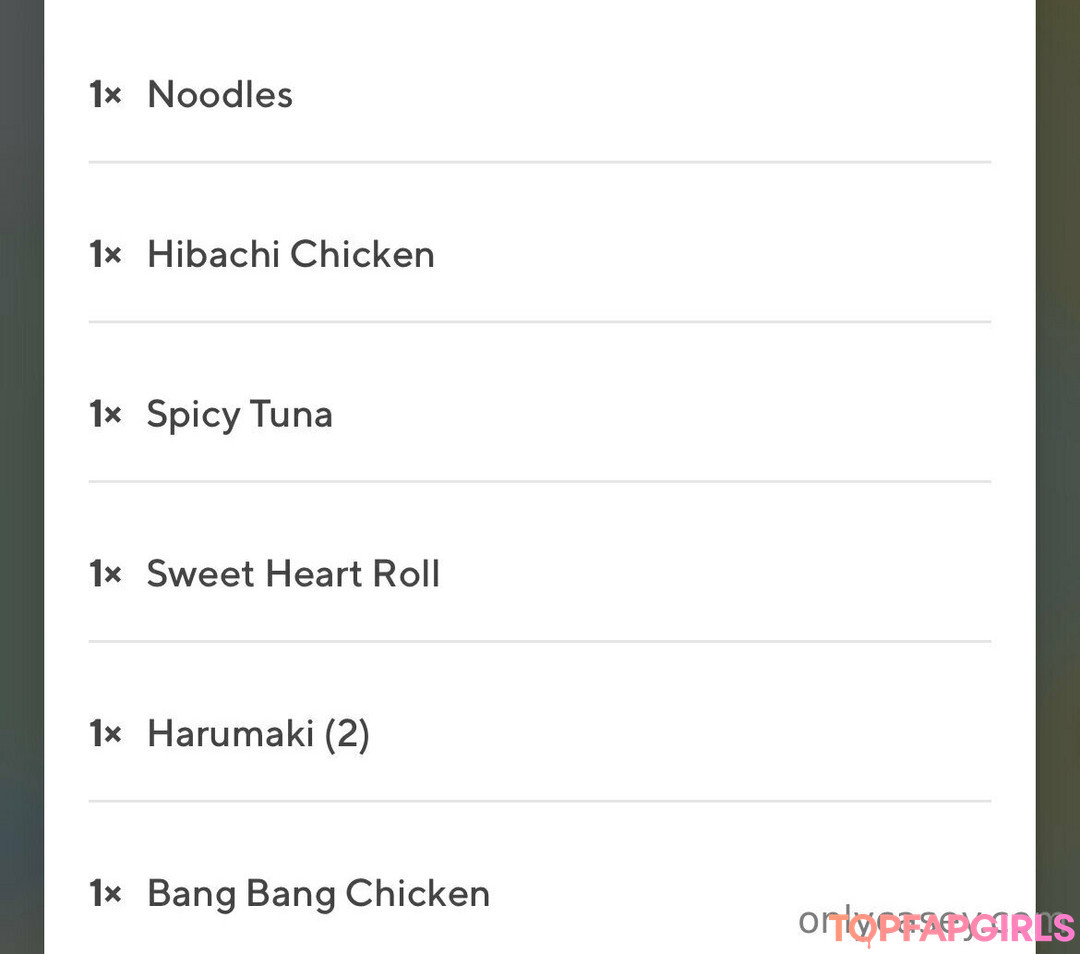1080x954 pixels.
Task: Click the 1× quantity beside Noodles
Action: (x=105, y=95)
